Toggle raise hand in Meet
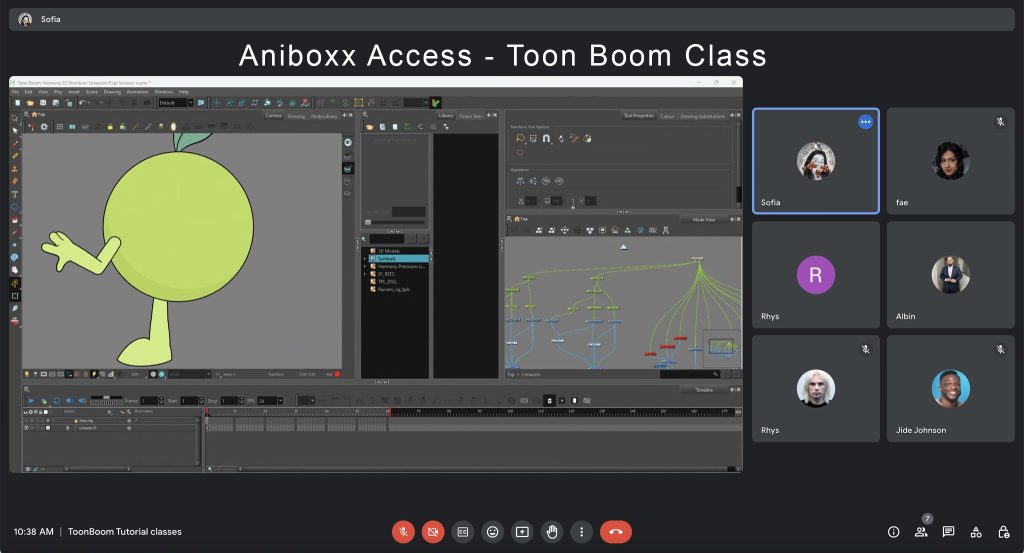 (552, 532)
